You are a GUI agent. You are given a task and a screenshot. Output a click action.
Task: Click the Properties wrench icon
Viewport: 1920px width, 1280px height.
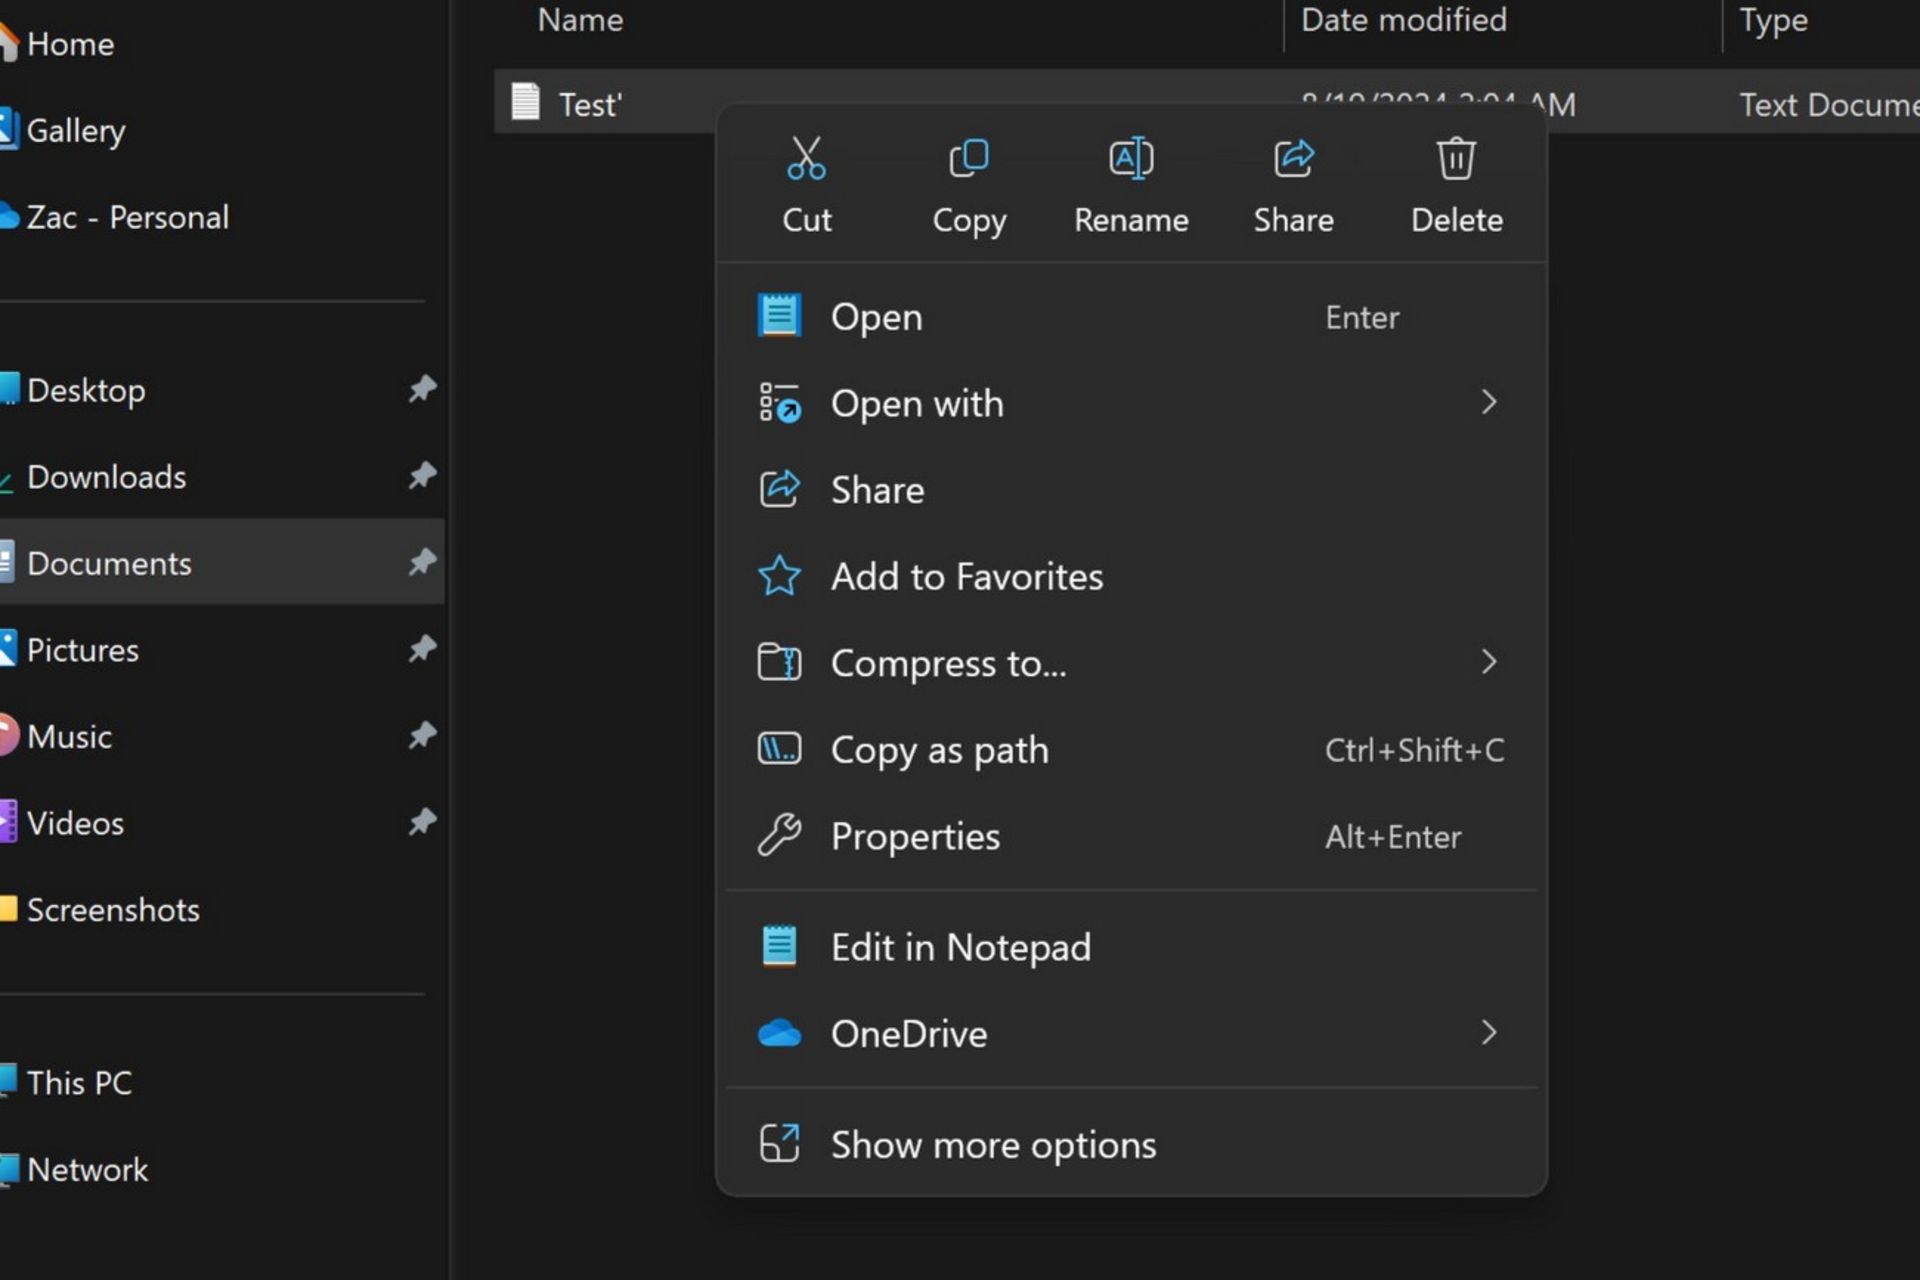coord(780,834)
